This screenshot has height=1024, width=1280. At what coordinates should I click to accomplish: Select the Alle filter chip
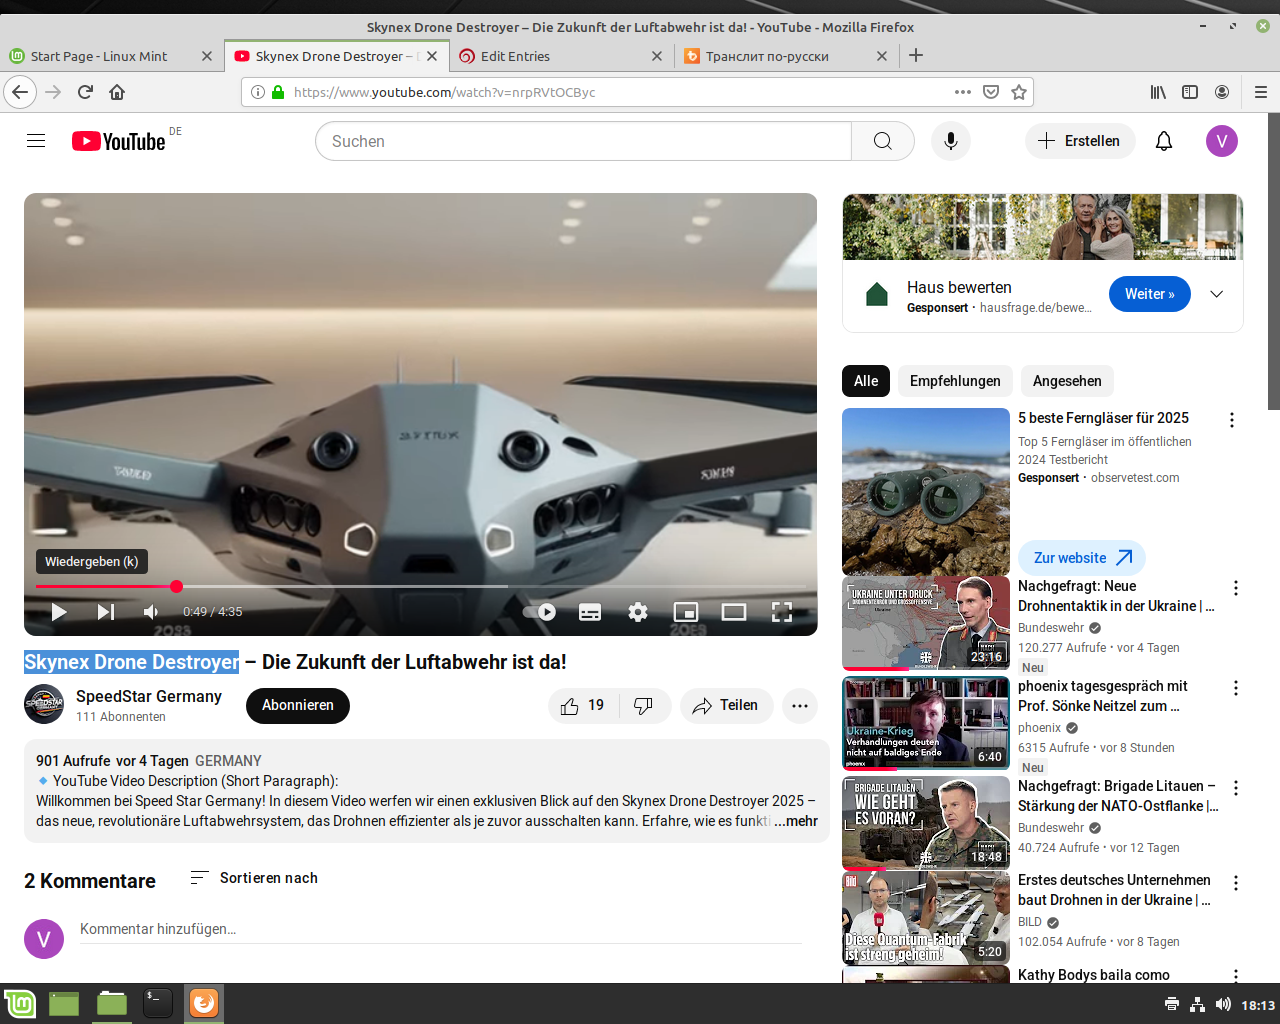point(866,381)
